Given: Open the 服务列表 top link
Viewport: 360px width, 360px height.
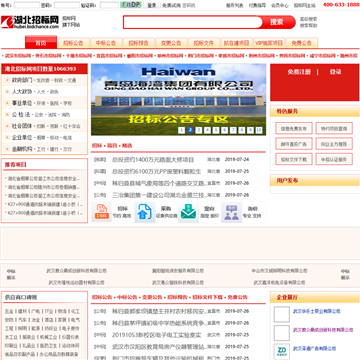Looking at the screenshot, I should click(x=235, y=6).
